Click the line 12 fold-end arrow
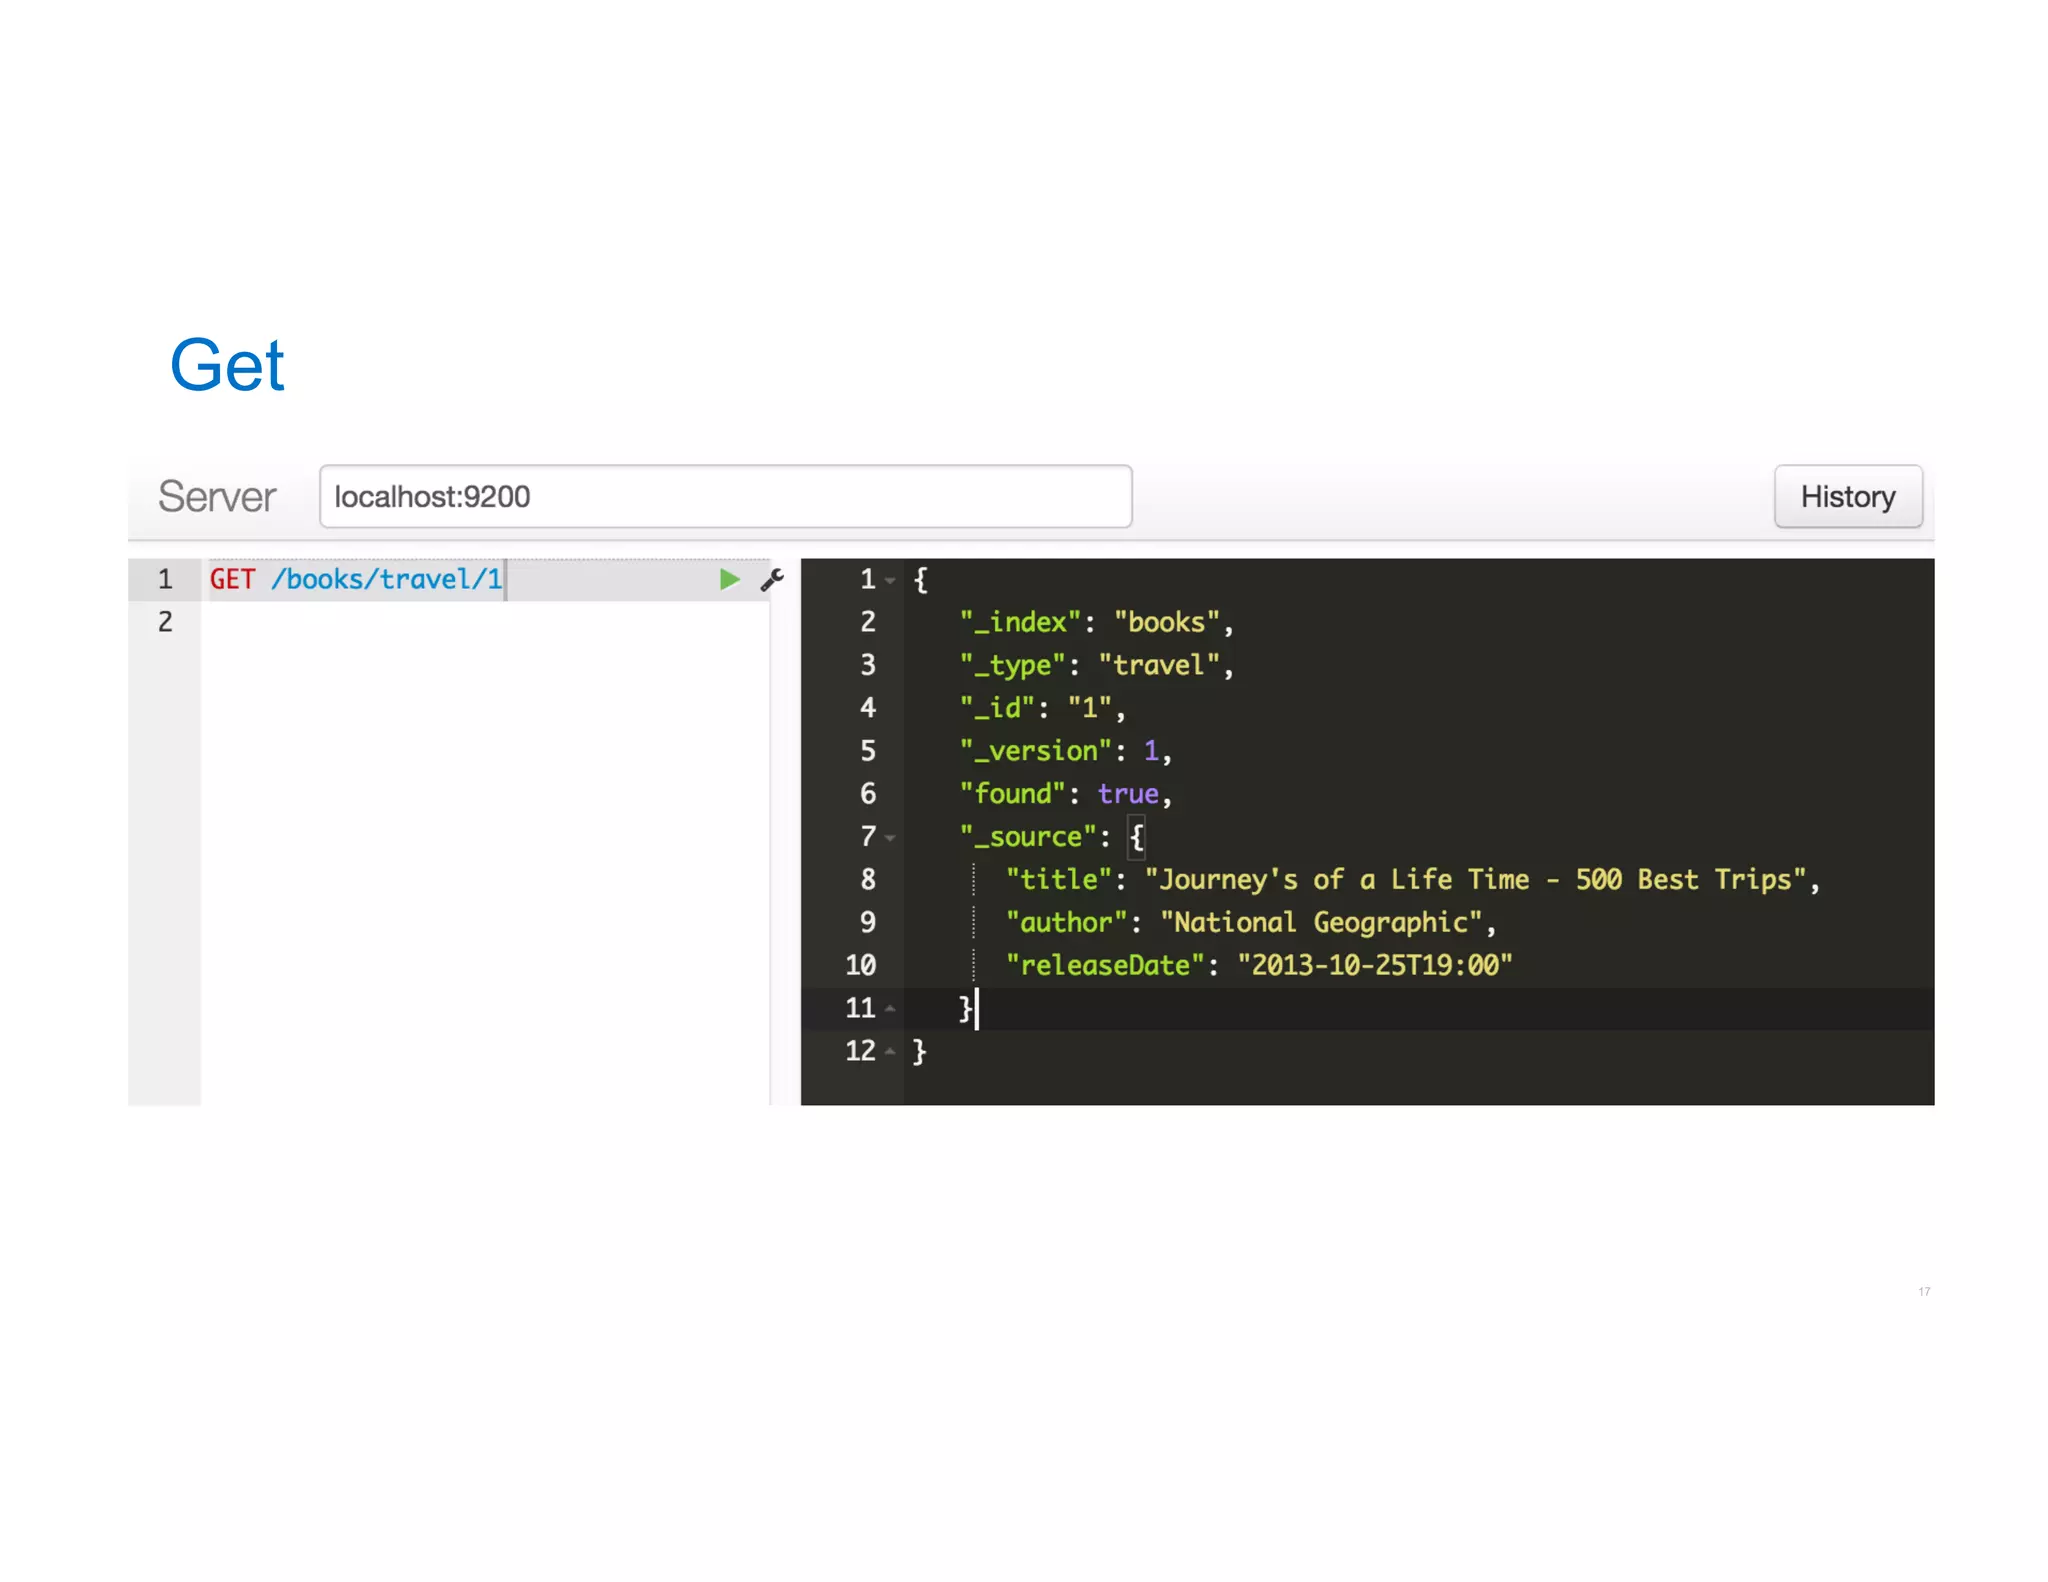Image resolution: width=2048 pixels, height=1582 pixels. point(890,1051)
